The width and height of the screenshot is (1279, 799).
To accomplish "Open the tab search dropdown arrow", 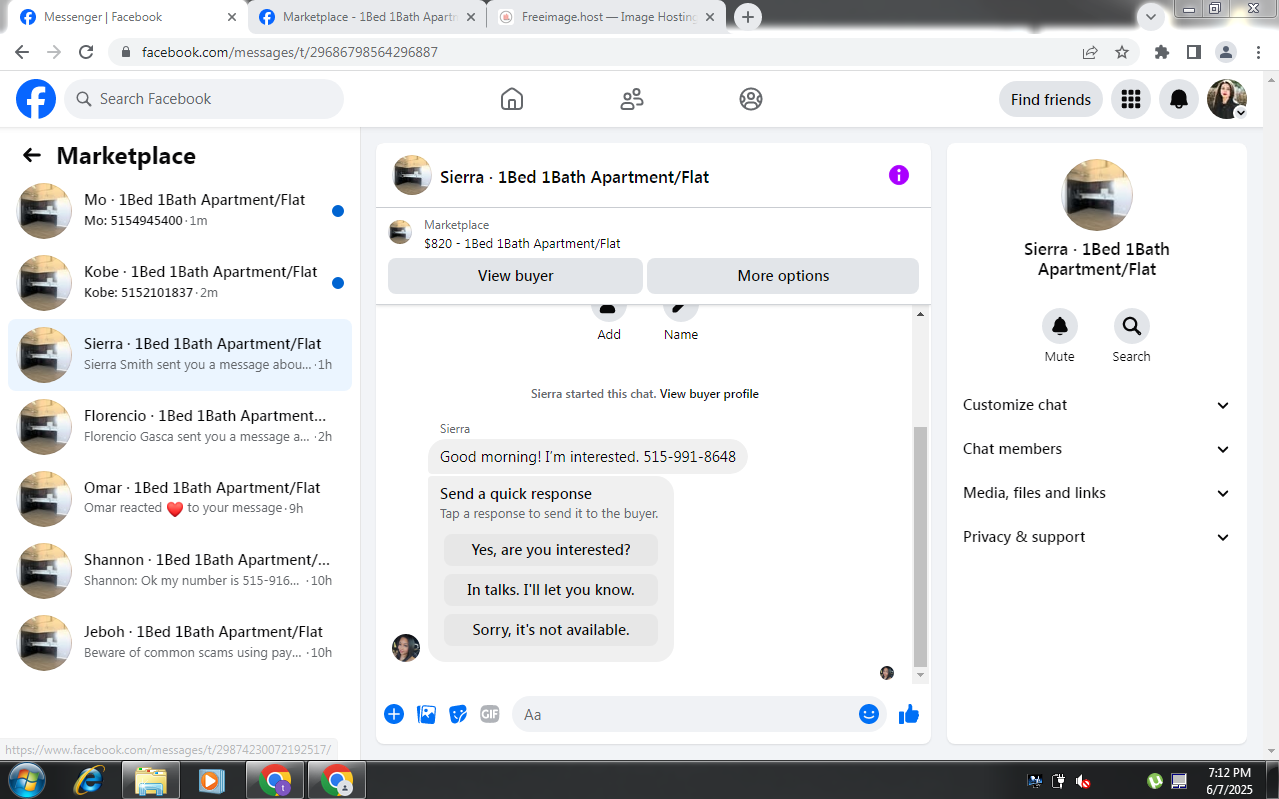I will click(1151, 16).
